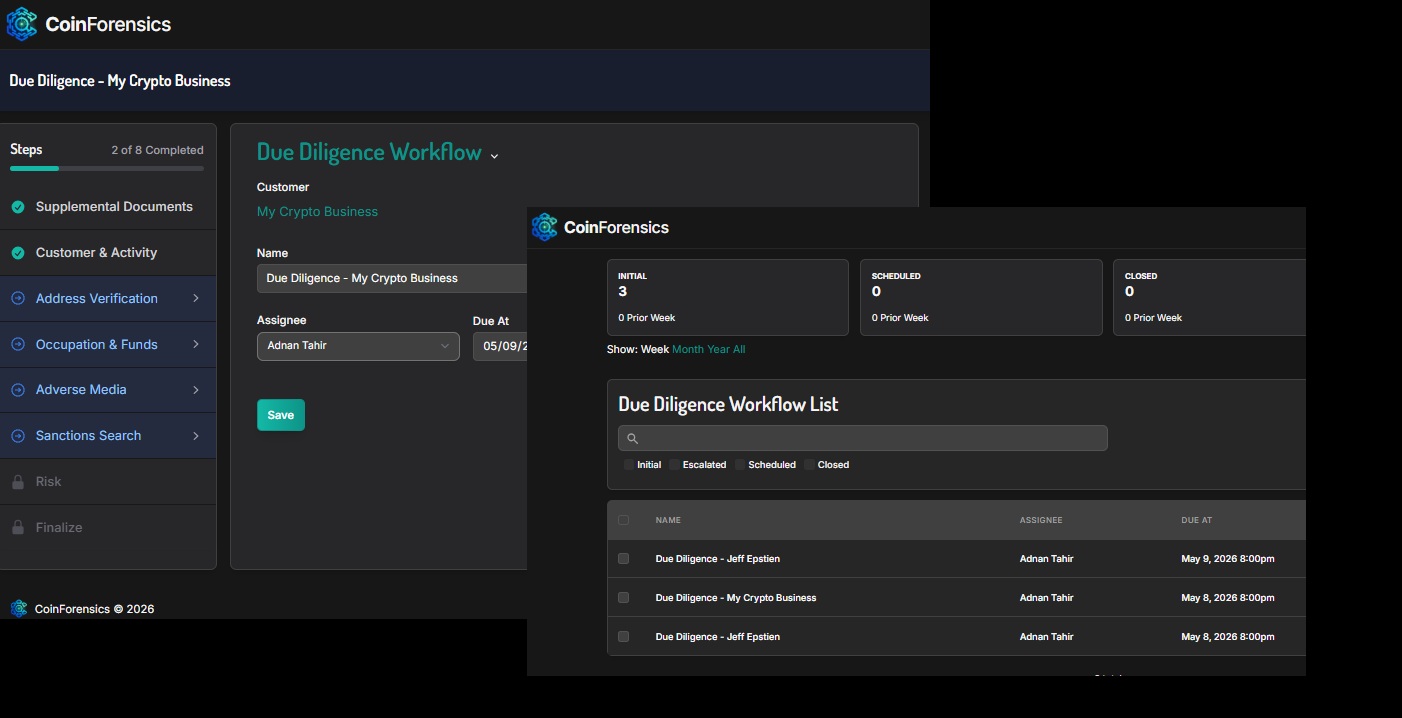Click the Steps progress bar
This screenshot has height=718, width=1402.
tap(106, 169)
